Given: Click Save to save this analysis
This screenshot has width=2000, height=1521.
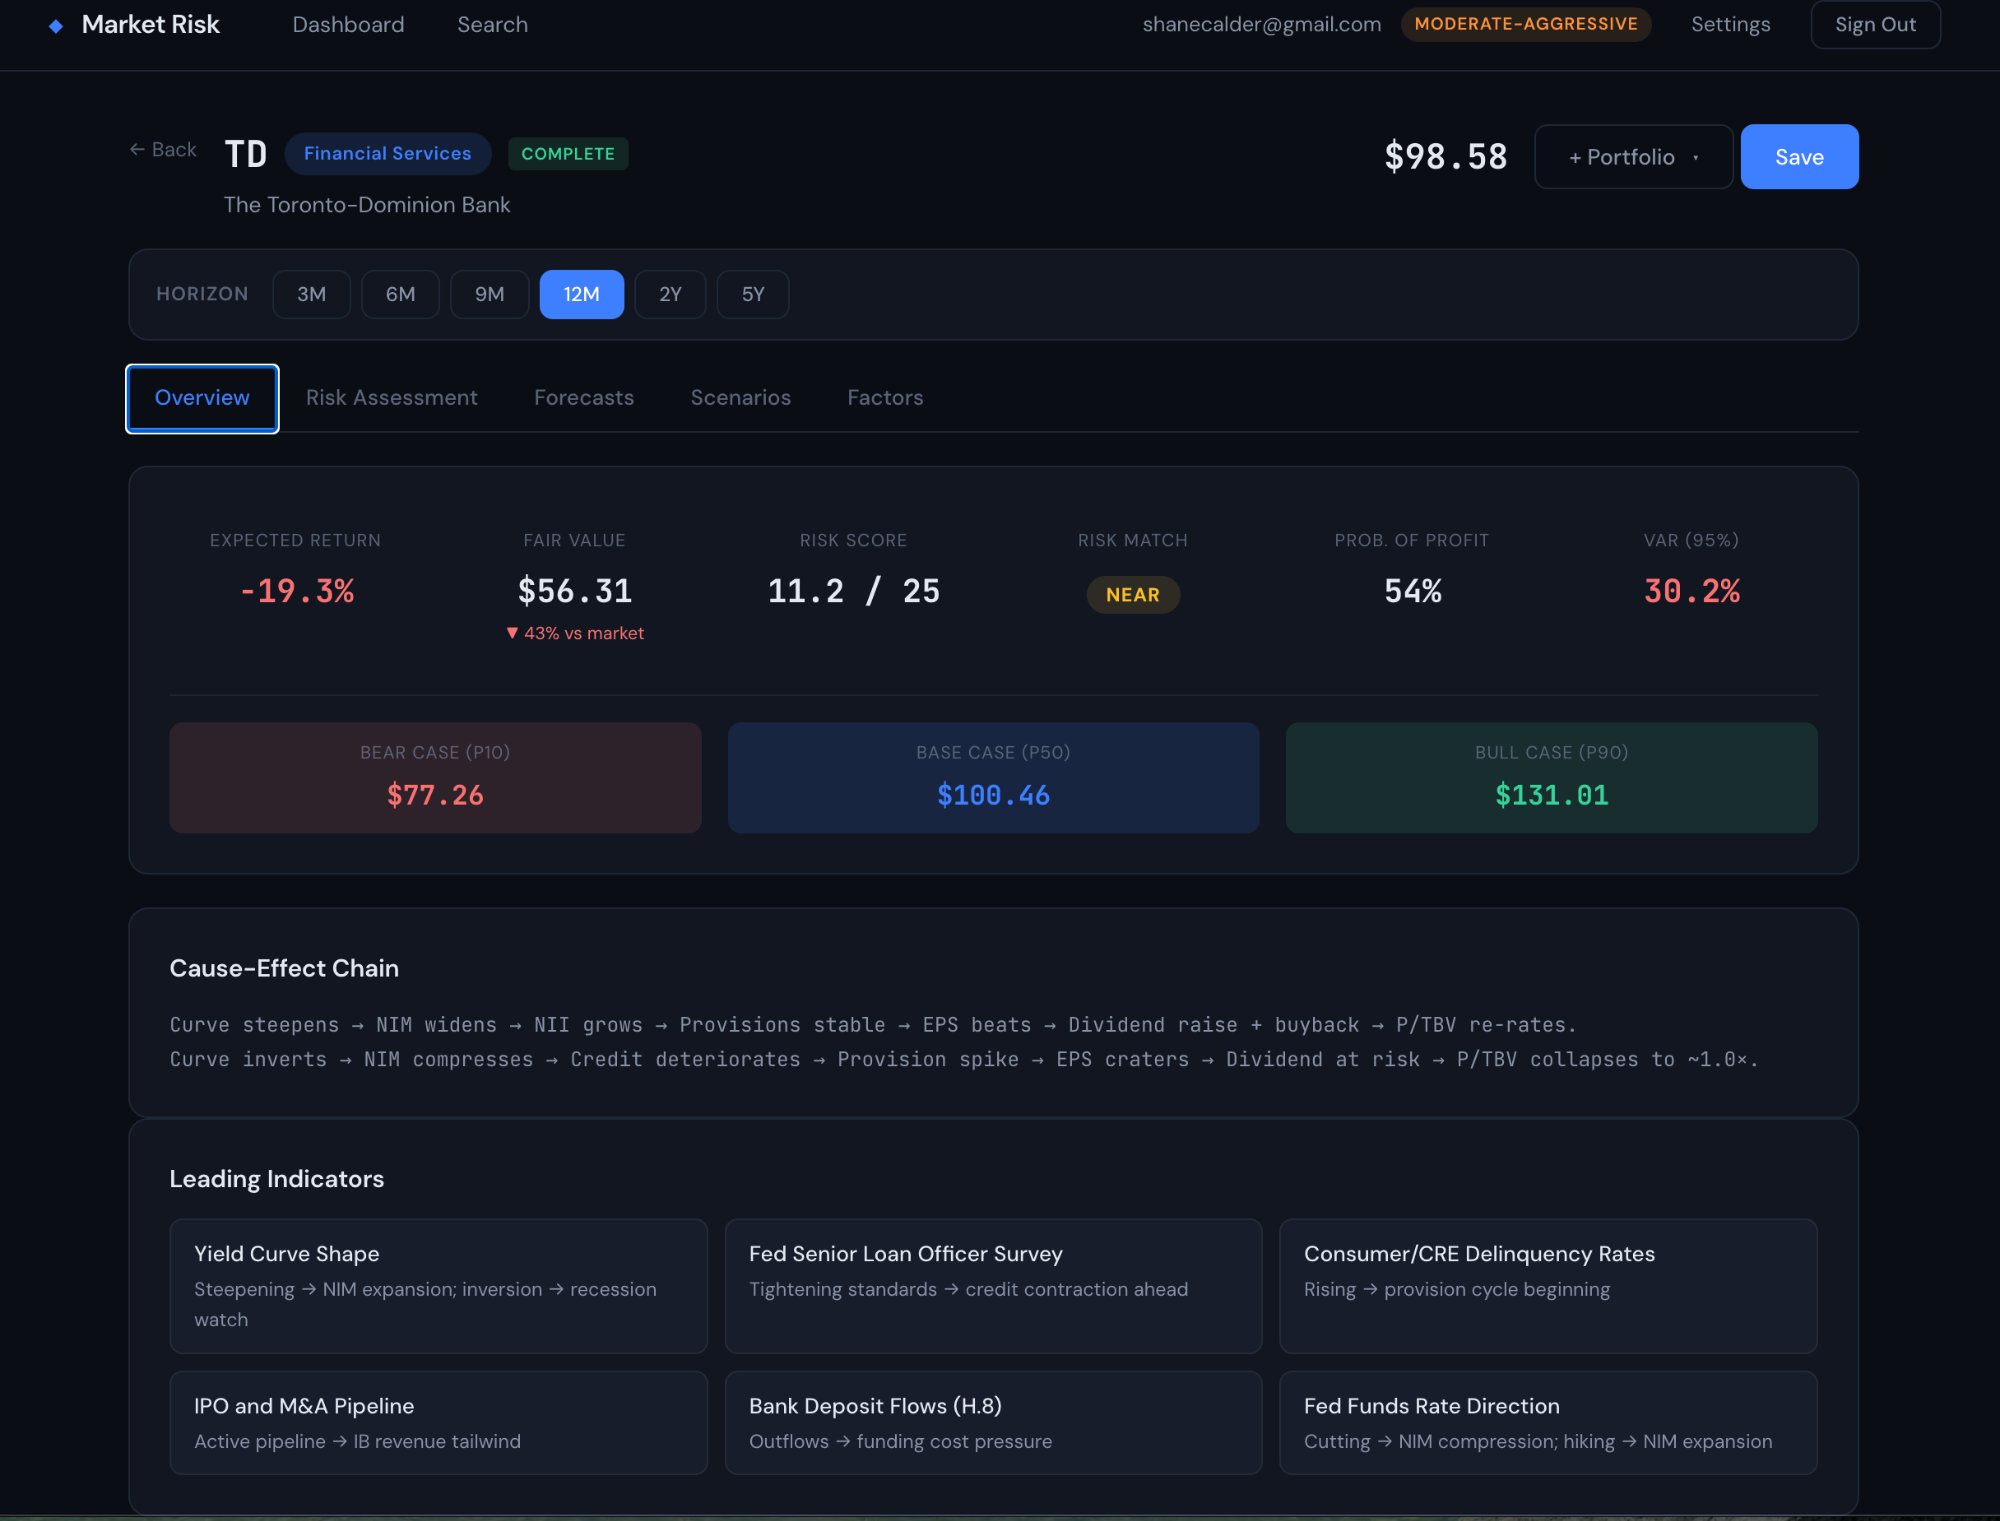Looking at the screenshot, I should click(x=1798, y=156).
